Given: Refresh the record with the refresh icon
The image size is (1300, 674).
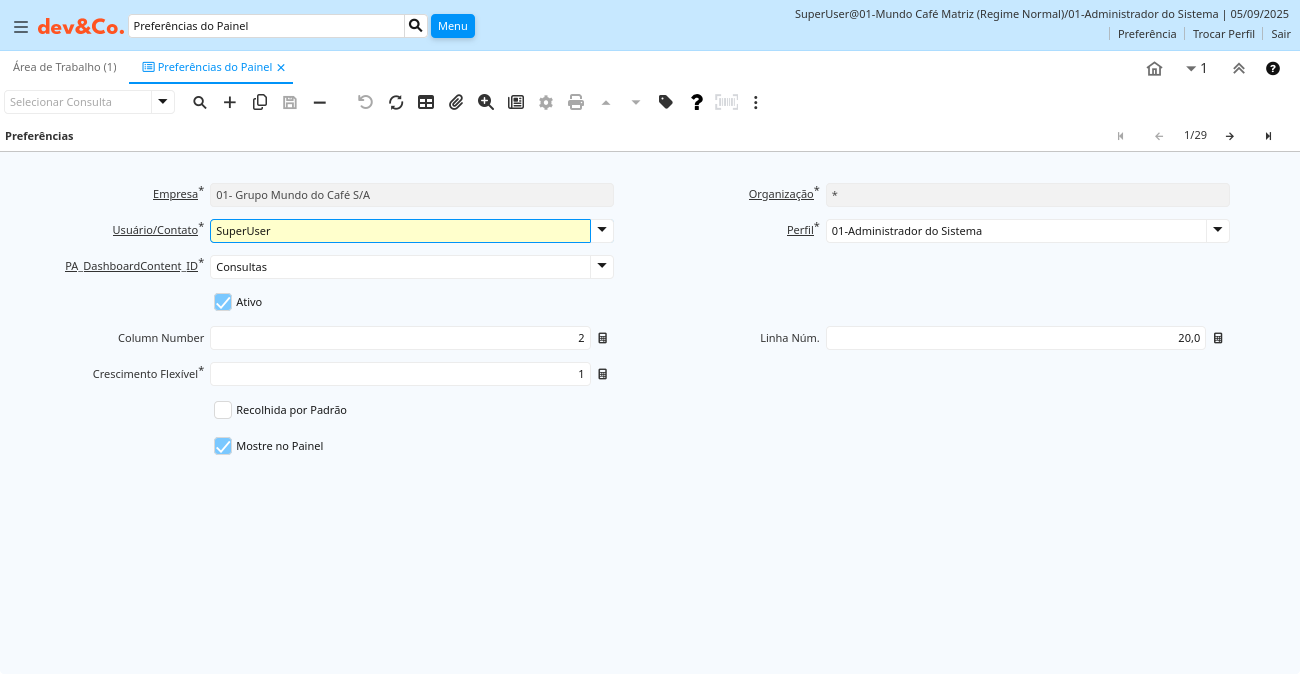Looking at the screenshot, I should pyautogui.click(x=396, y=102).
